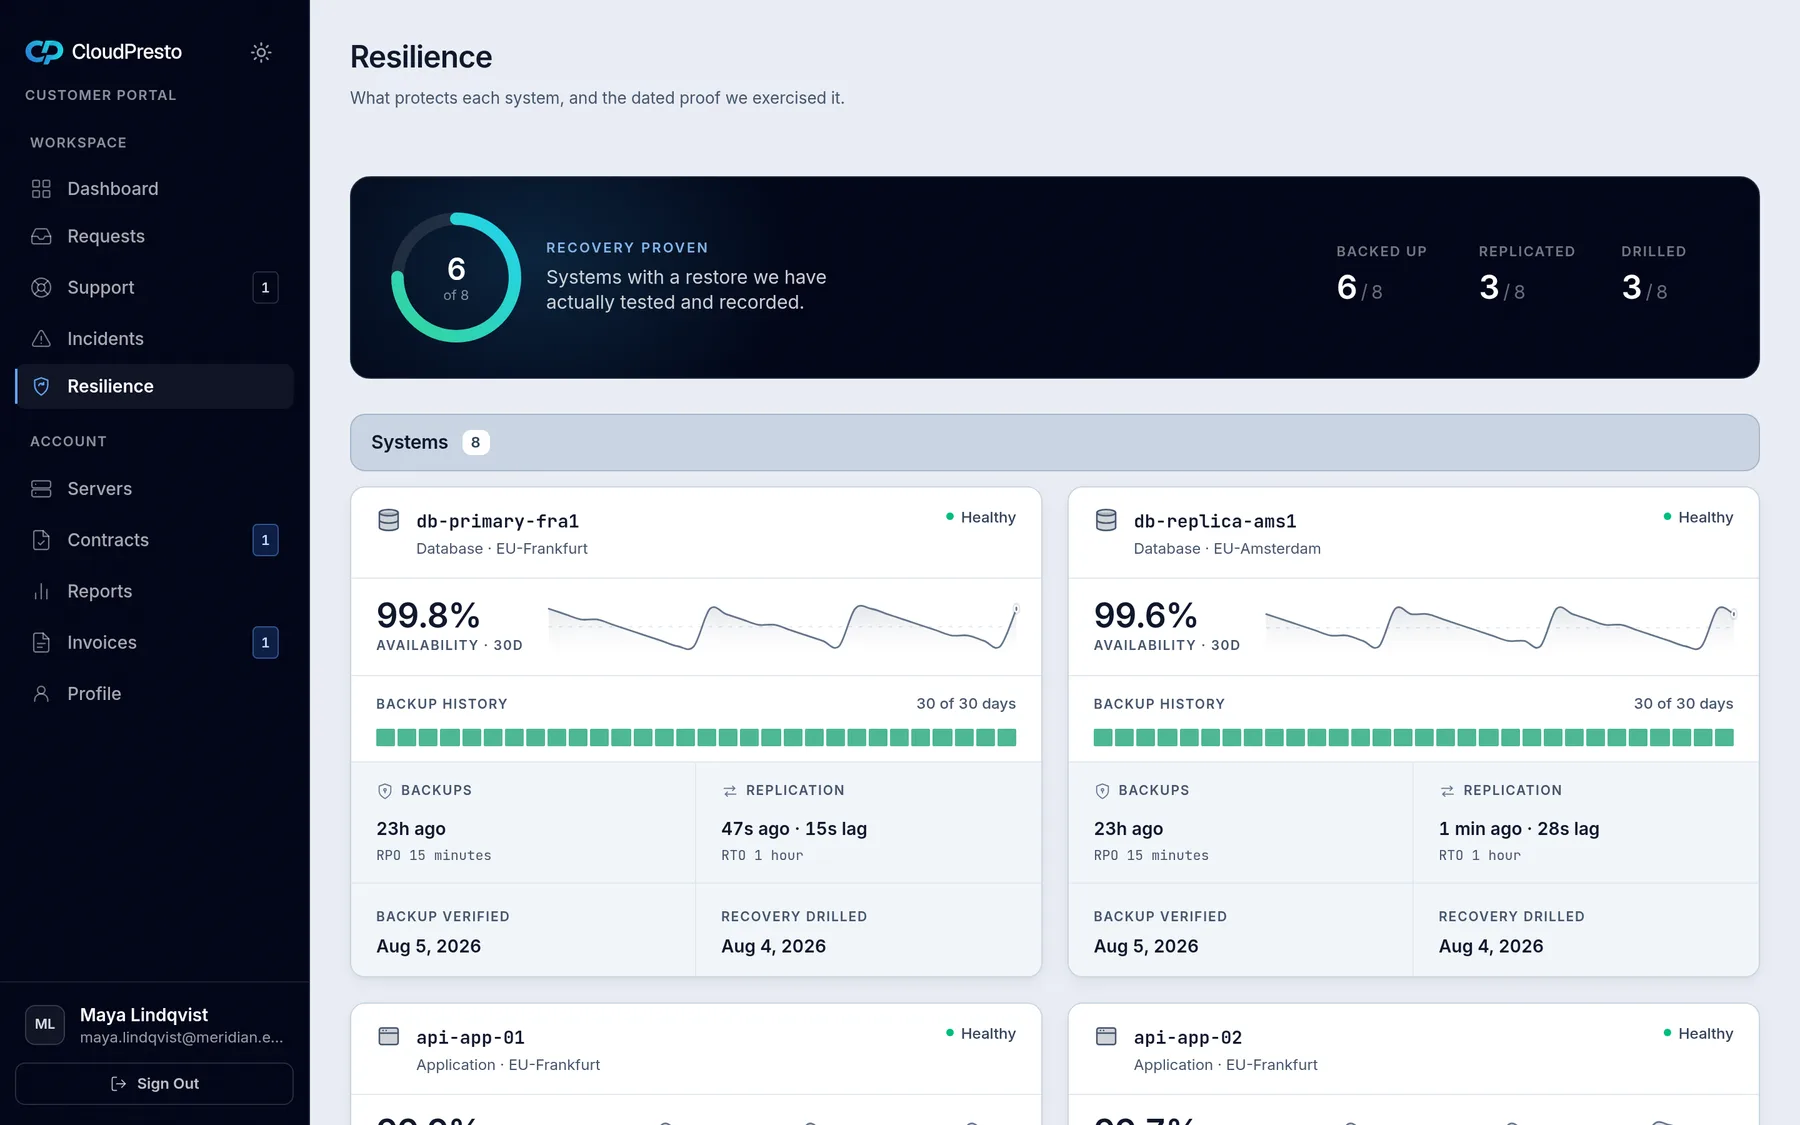Click the Contracts notification badge
1800x1125 pixels.
(265, 540)
